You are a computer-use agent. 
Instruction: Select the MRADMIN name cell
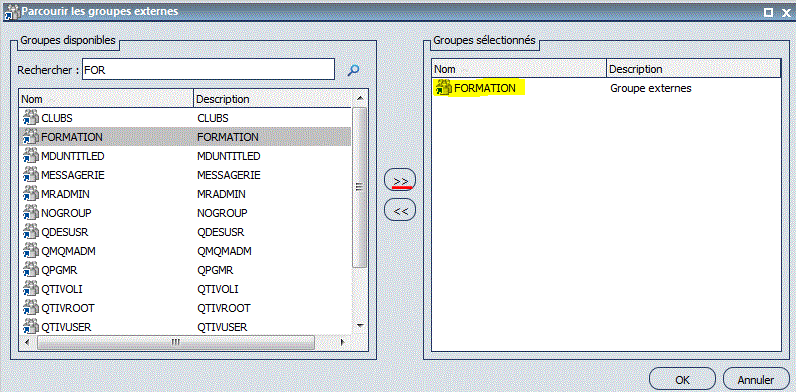click(x=65, y=194)
